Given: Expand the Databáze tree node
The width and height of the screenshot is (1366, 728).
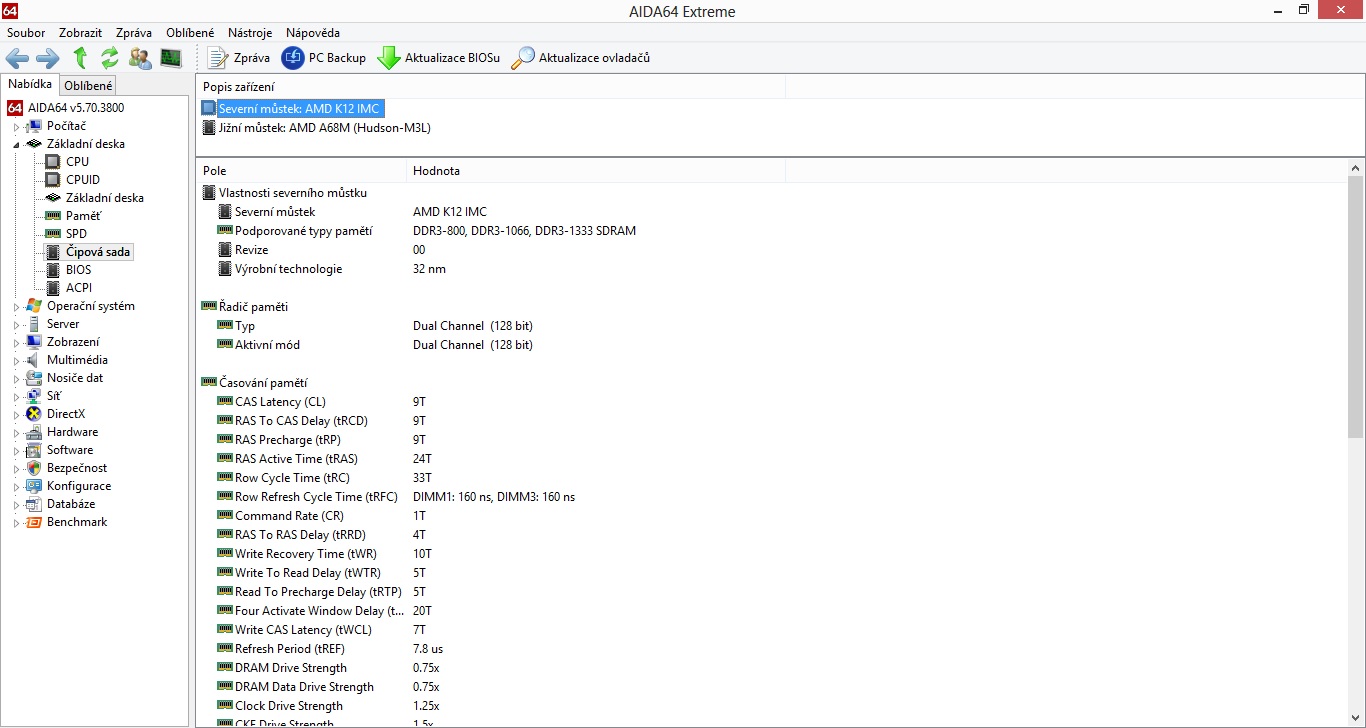Looking at the screenshot, I should [16, 505].
